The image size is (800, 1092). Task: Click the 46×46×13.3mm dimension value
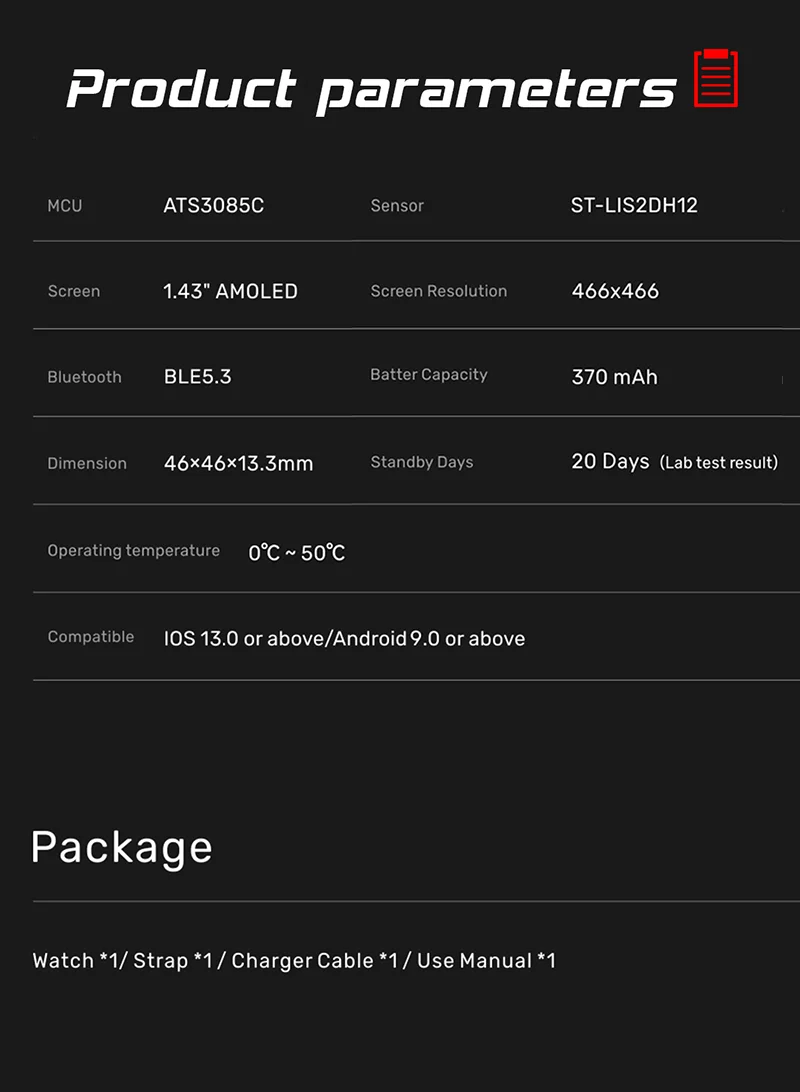click(x=239, y=464)
